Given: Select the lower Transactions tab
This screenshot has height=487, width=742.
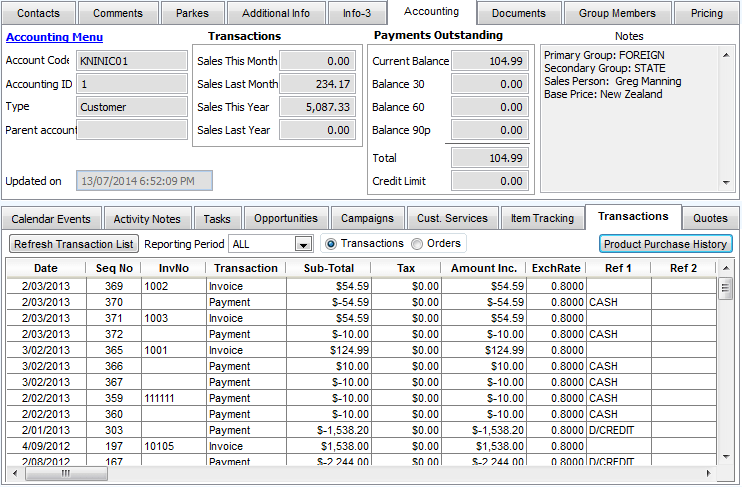Looking at the screenshot, I should [x=633, y=217].
